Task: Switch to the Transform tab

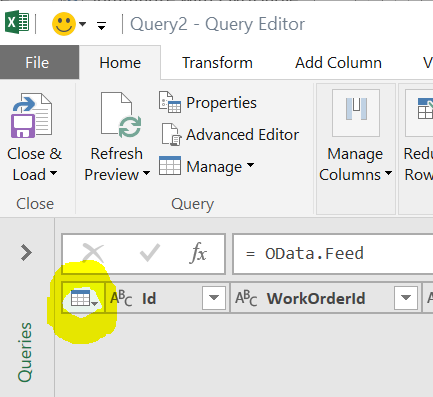Action: coord(217,63)
